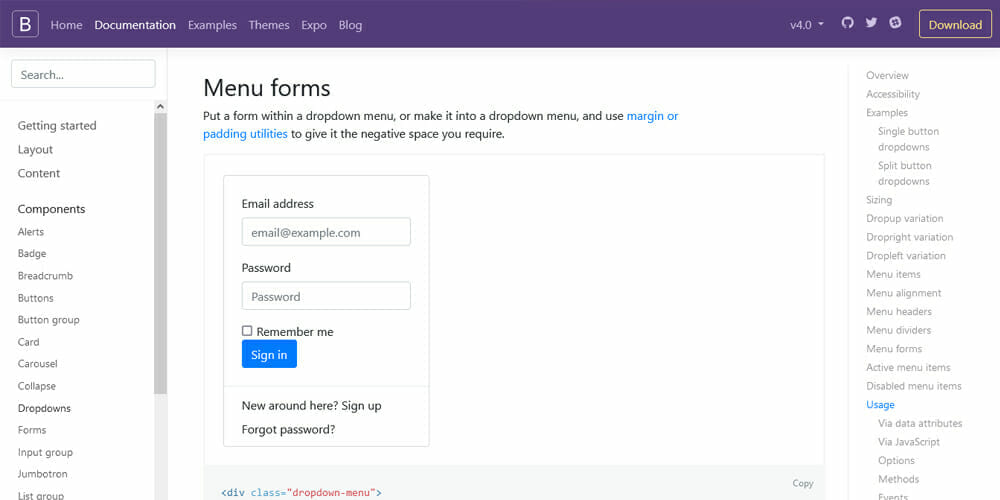Click the docs Search box

coord(83,74)
